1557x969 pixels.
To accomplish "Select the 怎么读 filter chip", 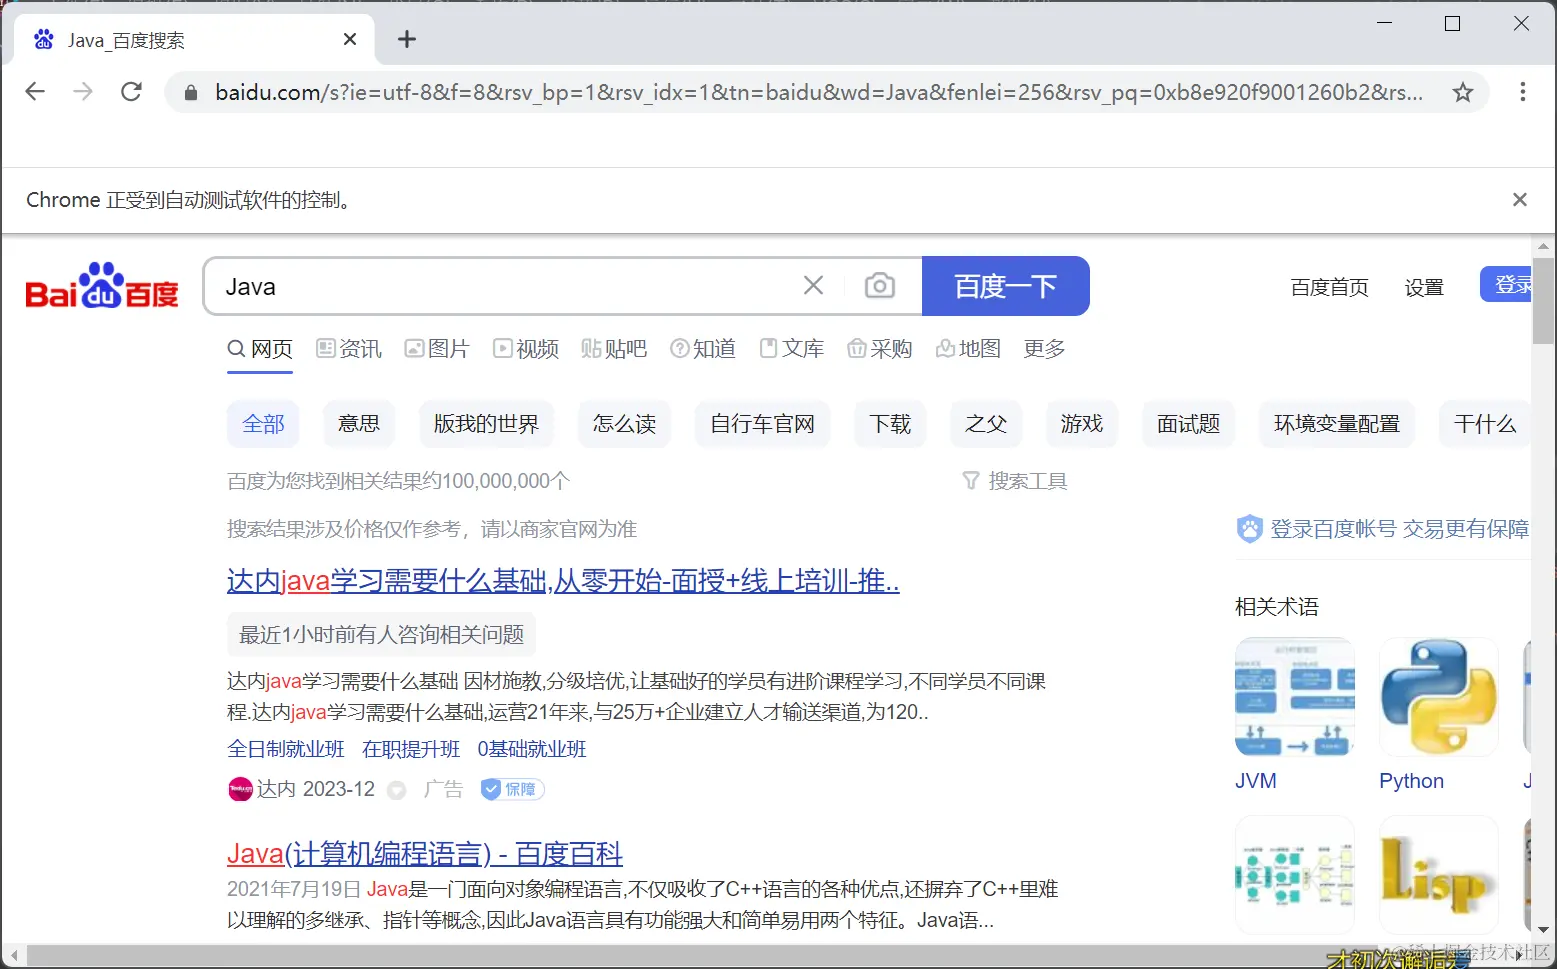I will click(624, 424).
